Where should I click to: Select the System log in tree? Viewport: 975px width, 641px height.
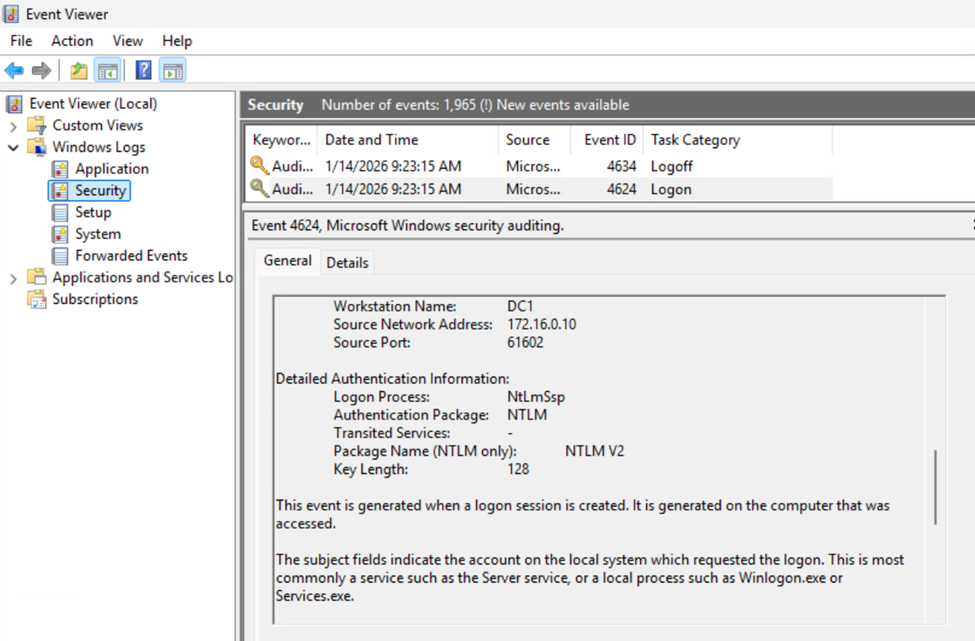(98, 234)
